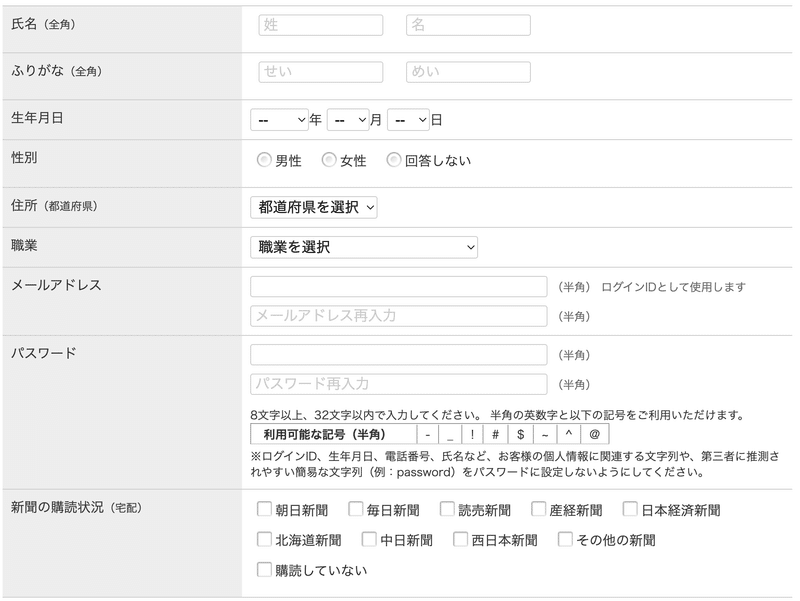This screenshot has width=800, height=601.
Task: Check the 西日本新聞 checkbox
Action: coord(461,539)
